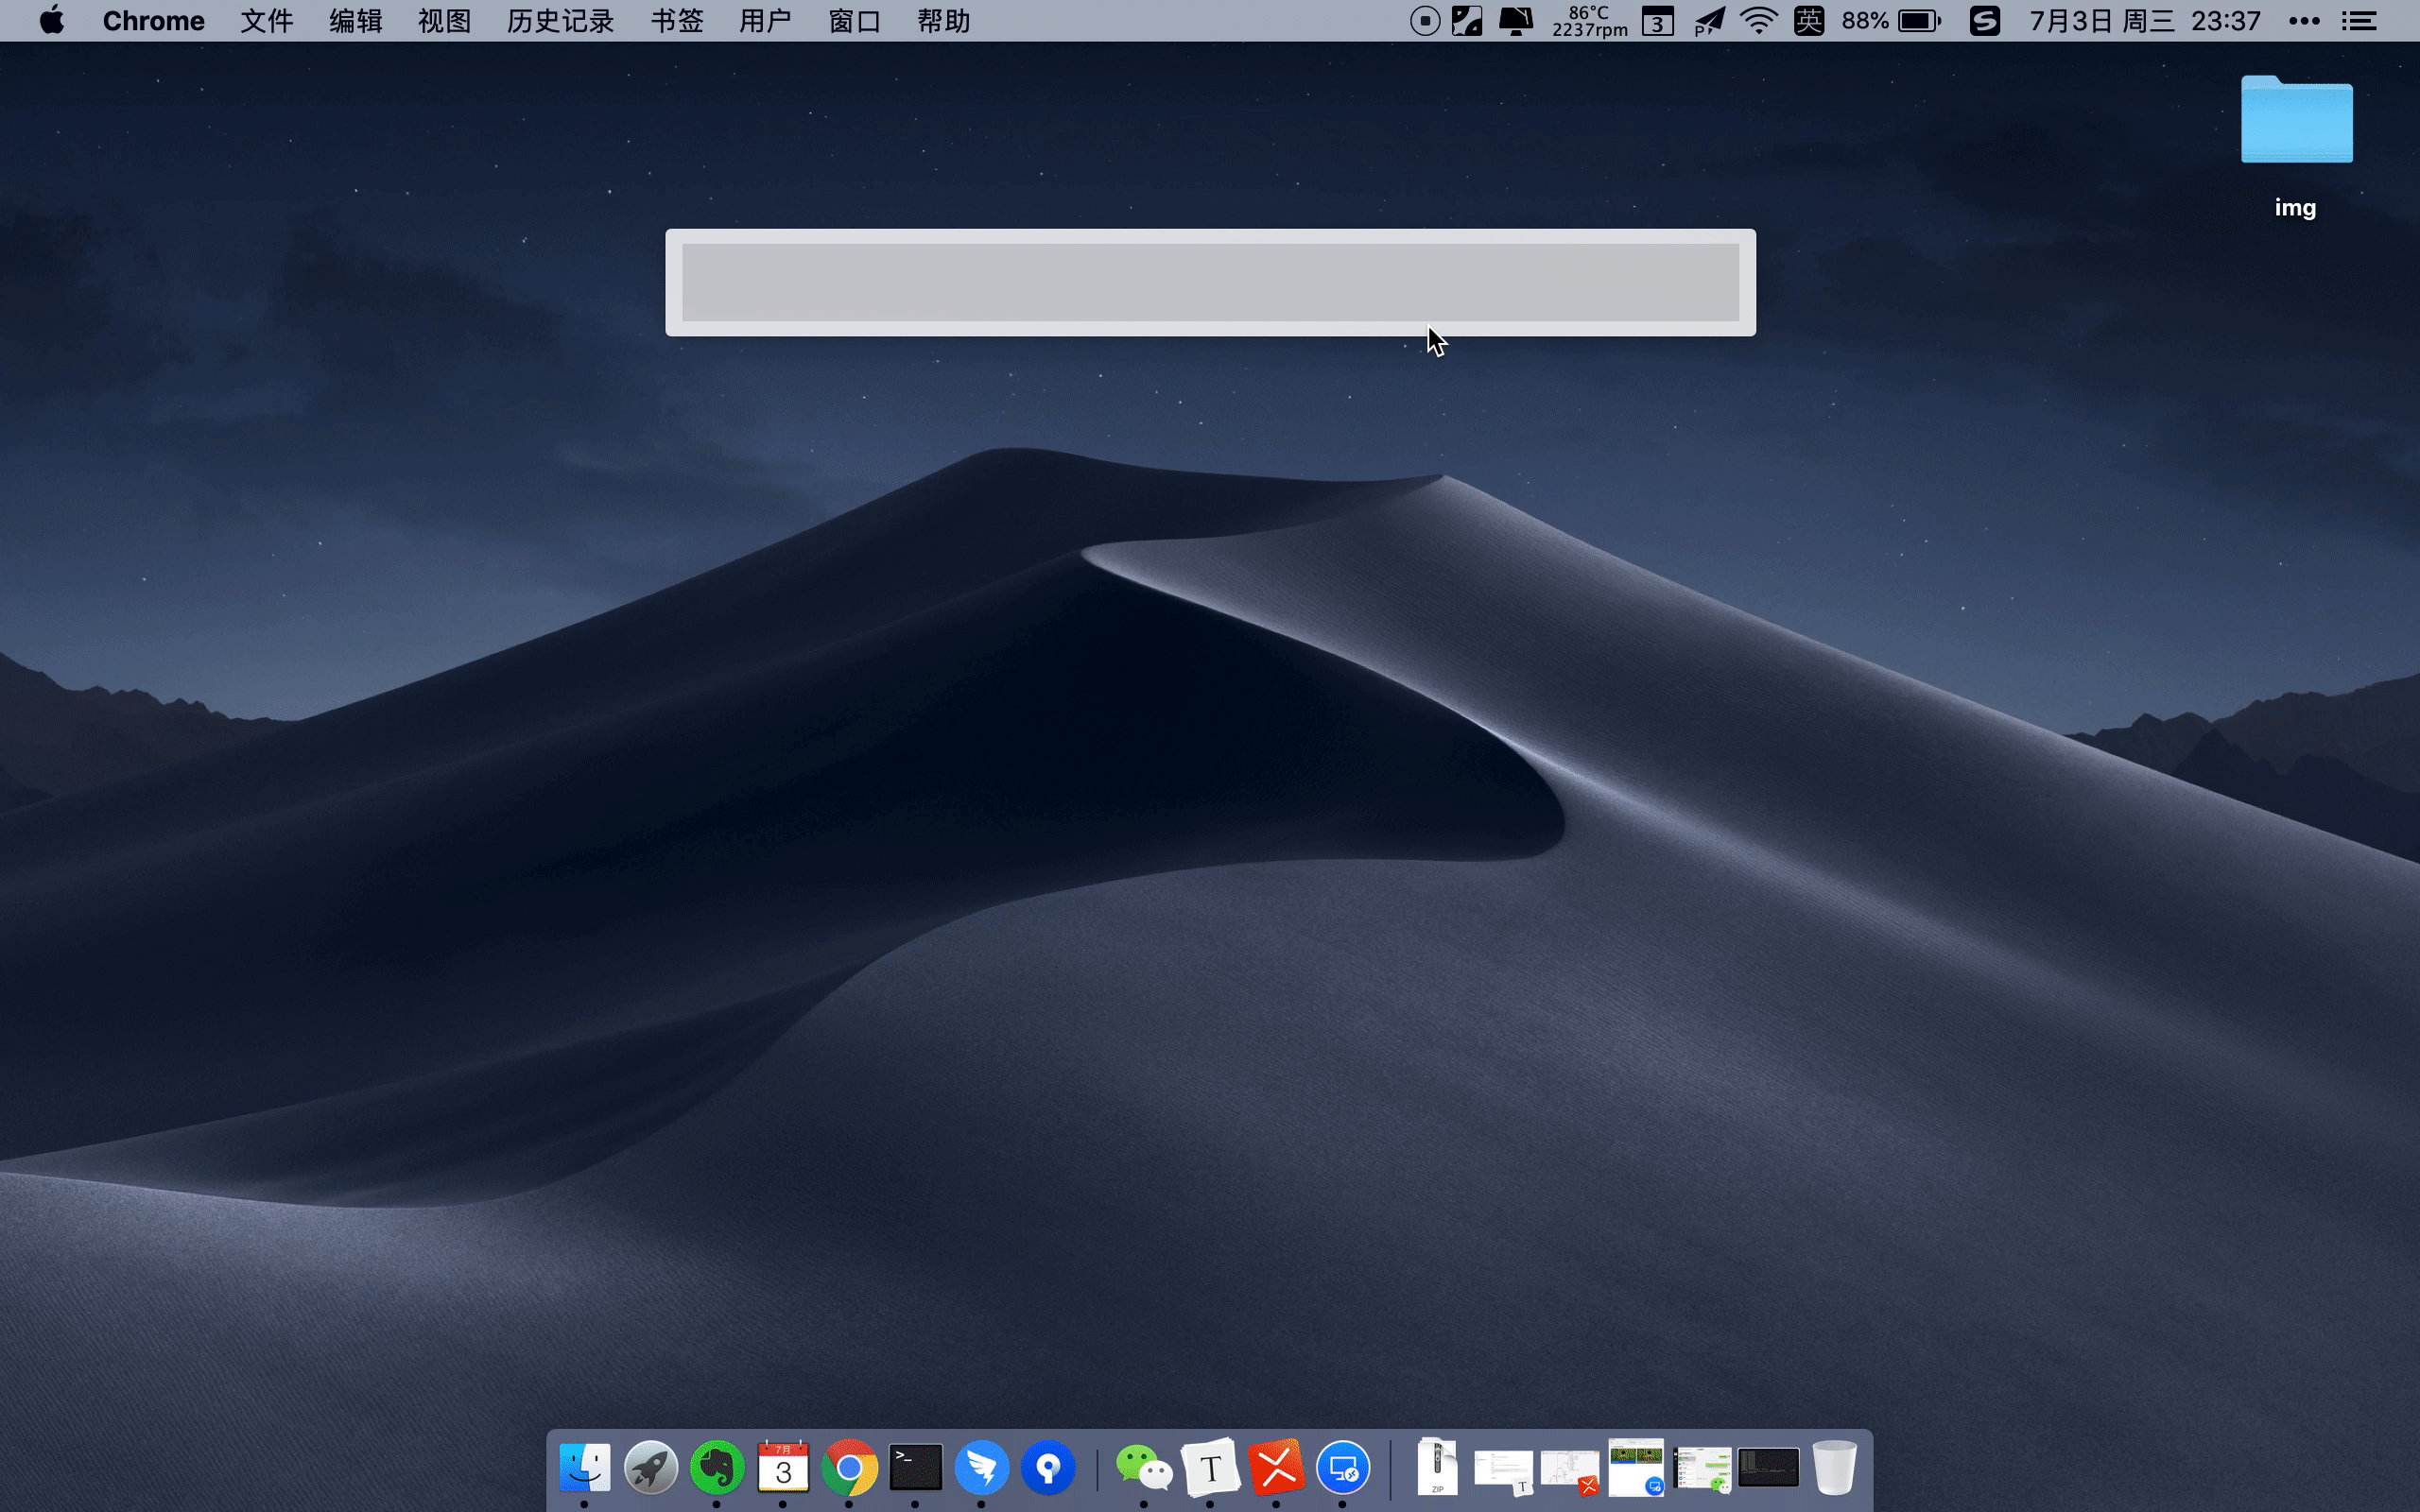
Task: Open Evernote elephant icon in dock
Action: (717, 1468)
